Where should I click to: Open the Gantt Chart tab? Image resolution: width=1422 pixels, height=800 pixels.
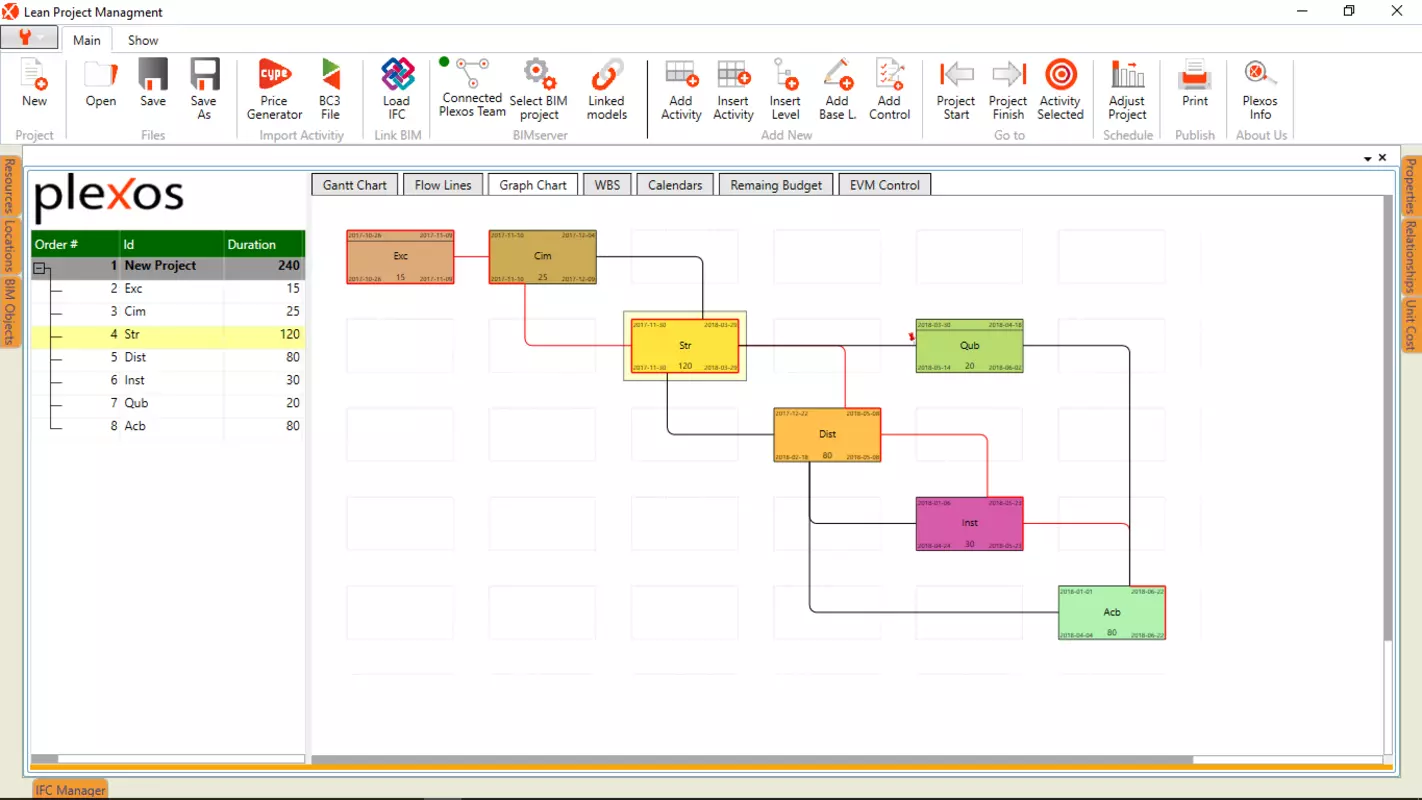(355, 185)
